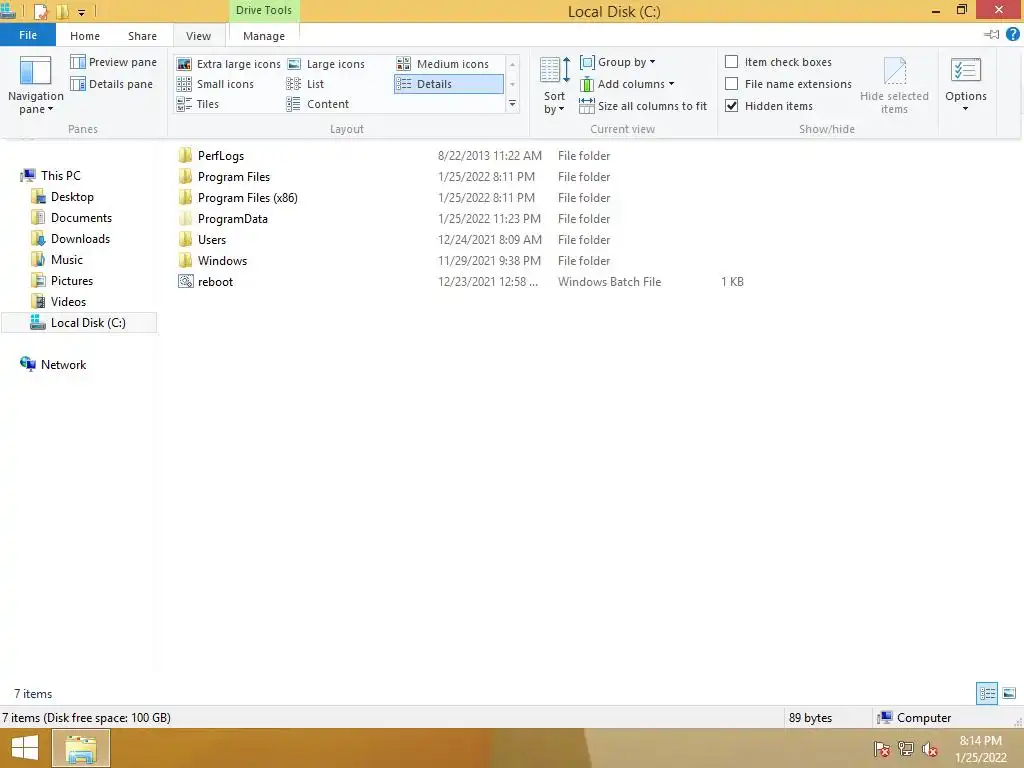The width and height of the screenshot is (1024, 768).
Task: Open the File tab
Action: coord(28,35)
